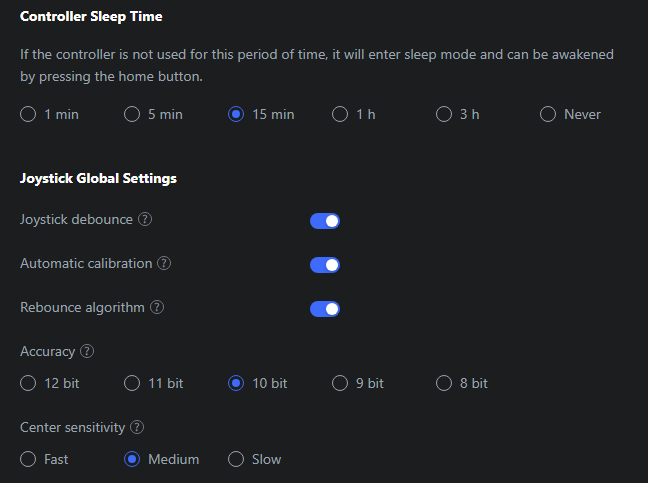Select the 15 min sleep option

236,115
